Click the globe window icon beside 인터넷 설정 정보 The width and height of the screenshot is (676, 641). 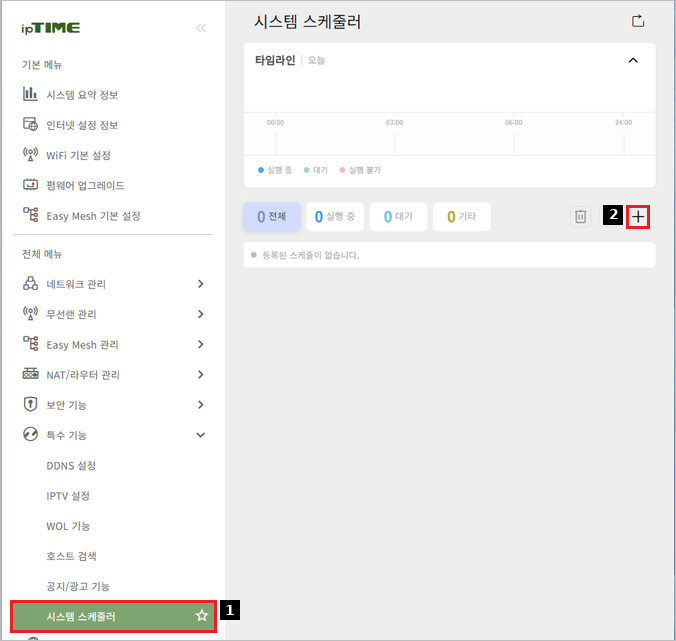[x=30, y=124]
